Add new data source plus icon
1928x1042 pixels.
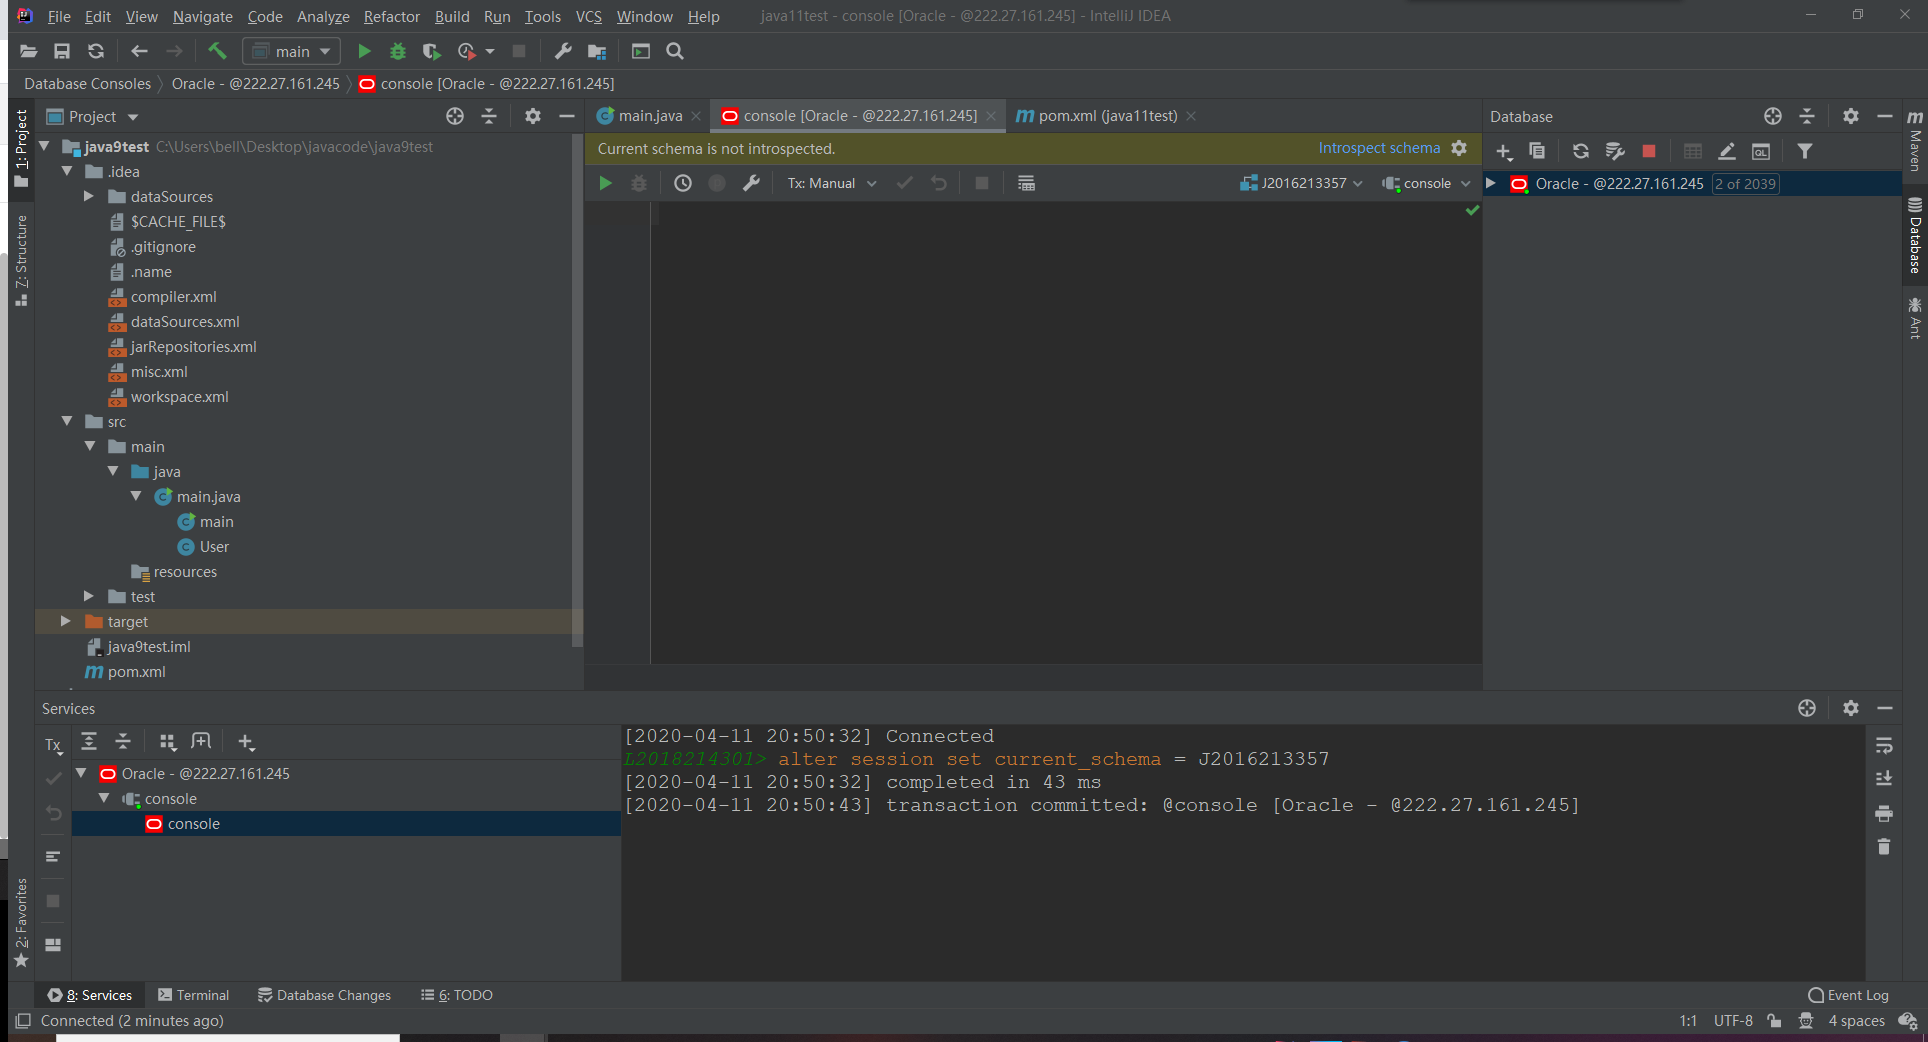[1504, 151]
